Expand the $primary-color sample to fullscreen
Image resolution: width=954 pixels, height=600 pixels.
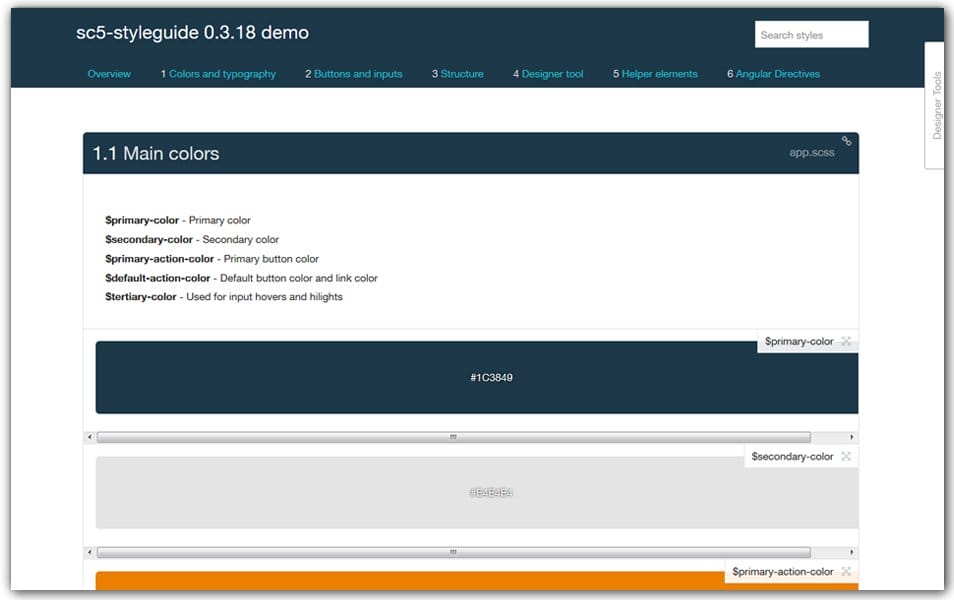point(846,341)
